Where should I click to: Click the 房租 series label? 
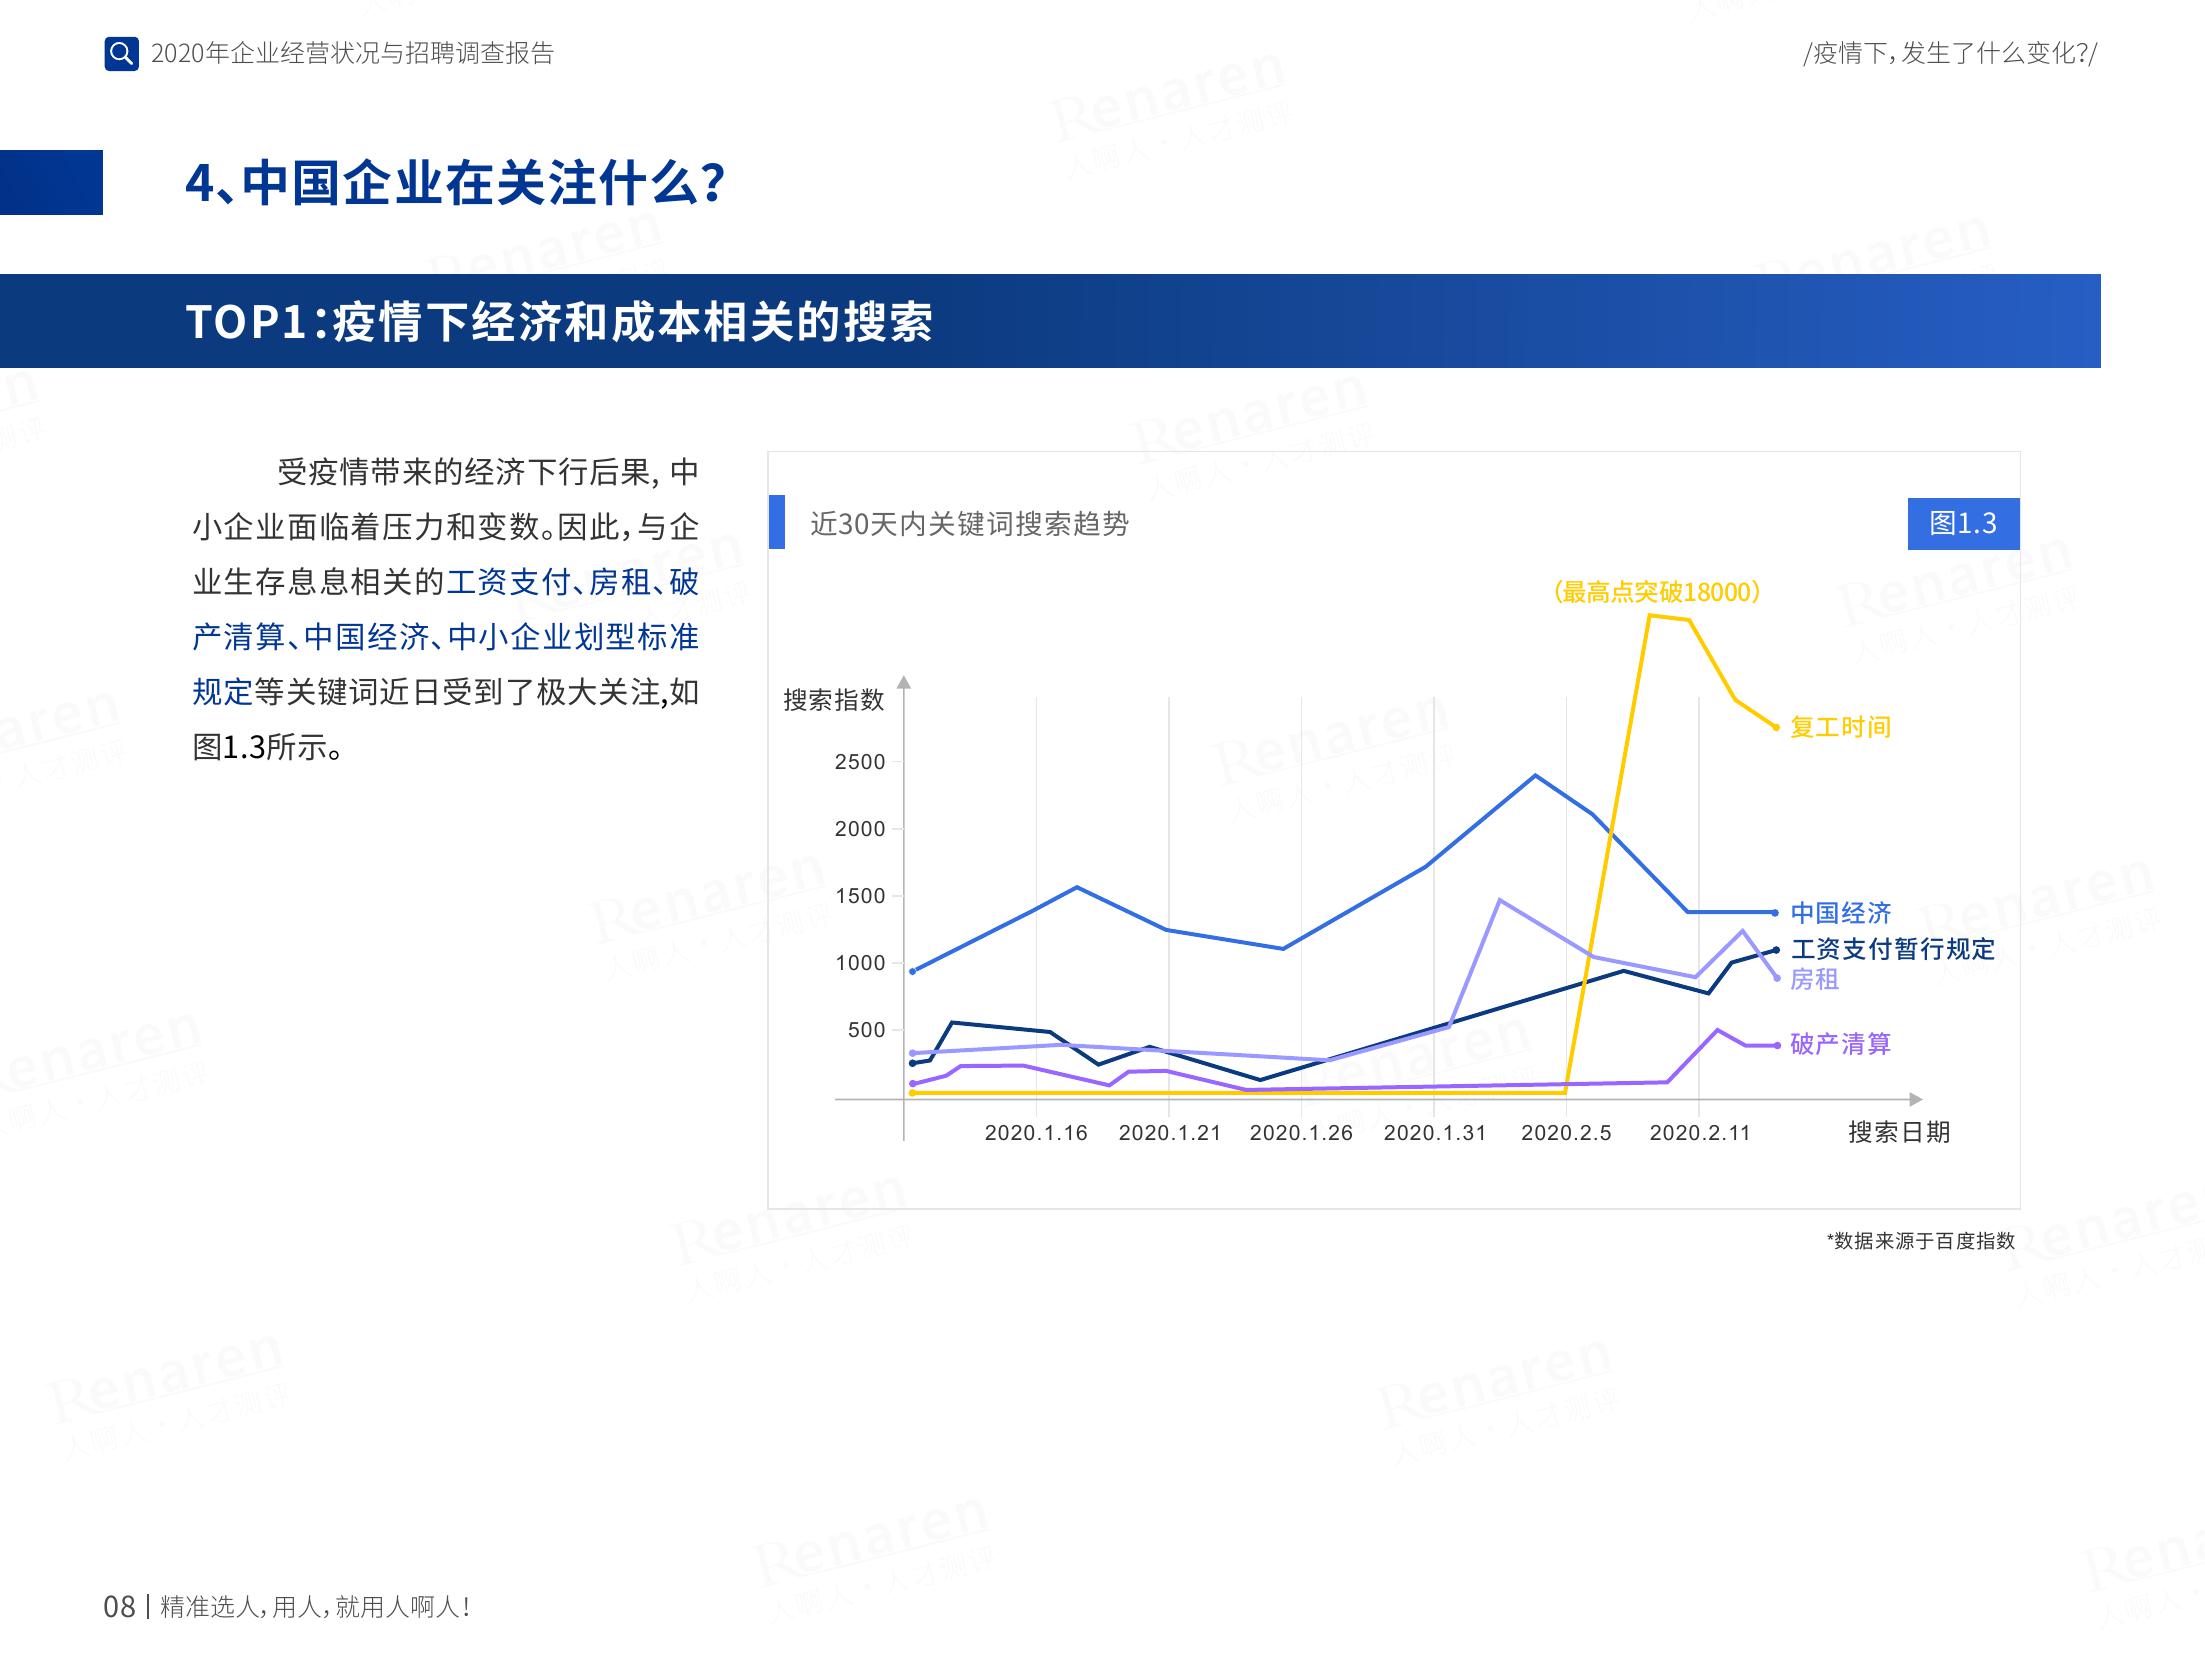pyautogui.click(x=1814, y=979)
